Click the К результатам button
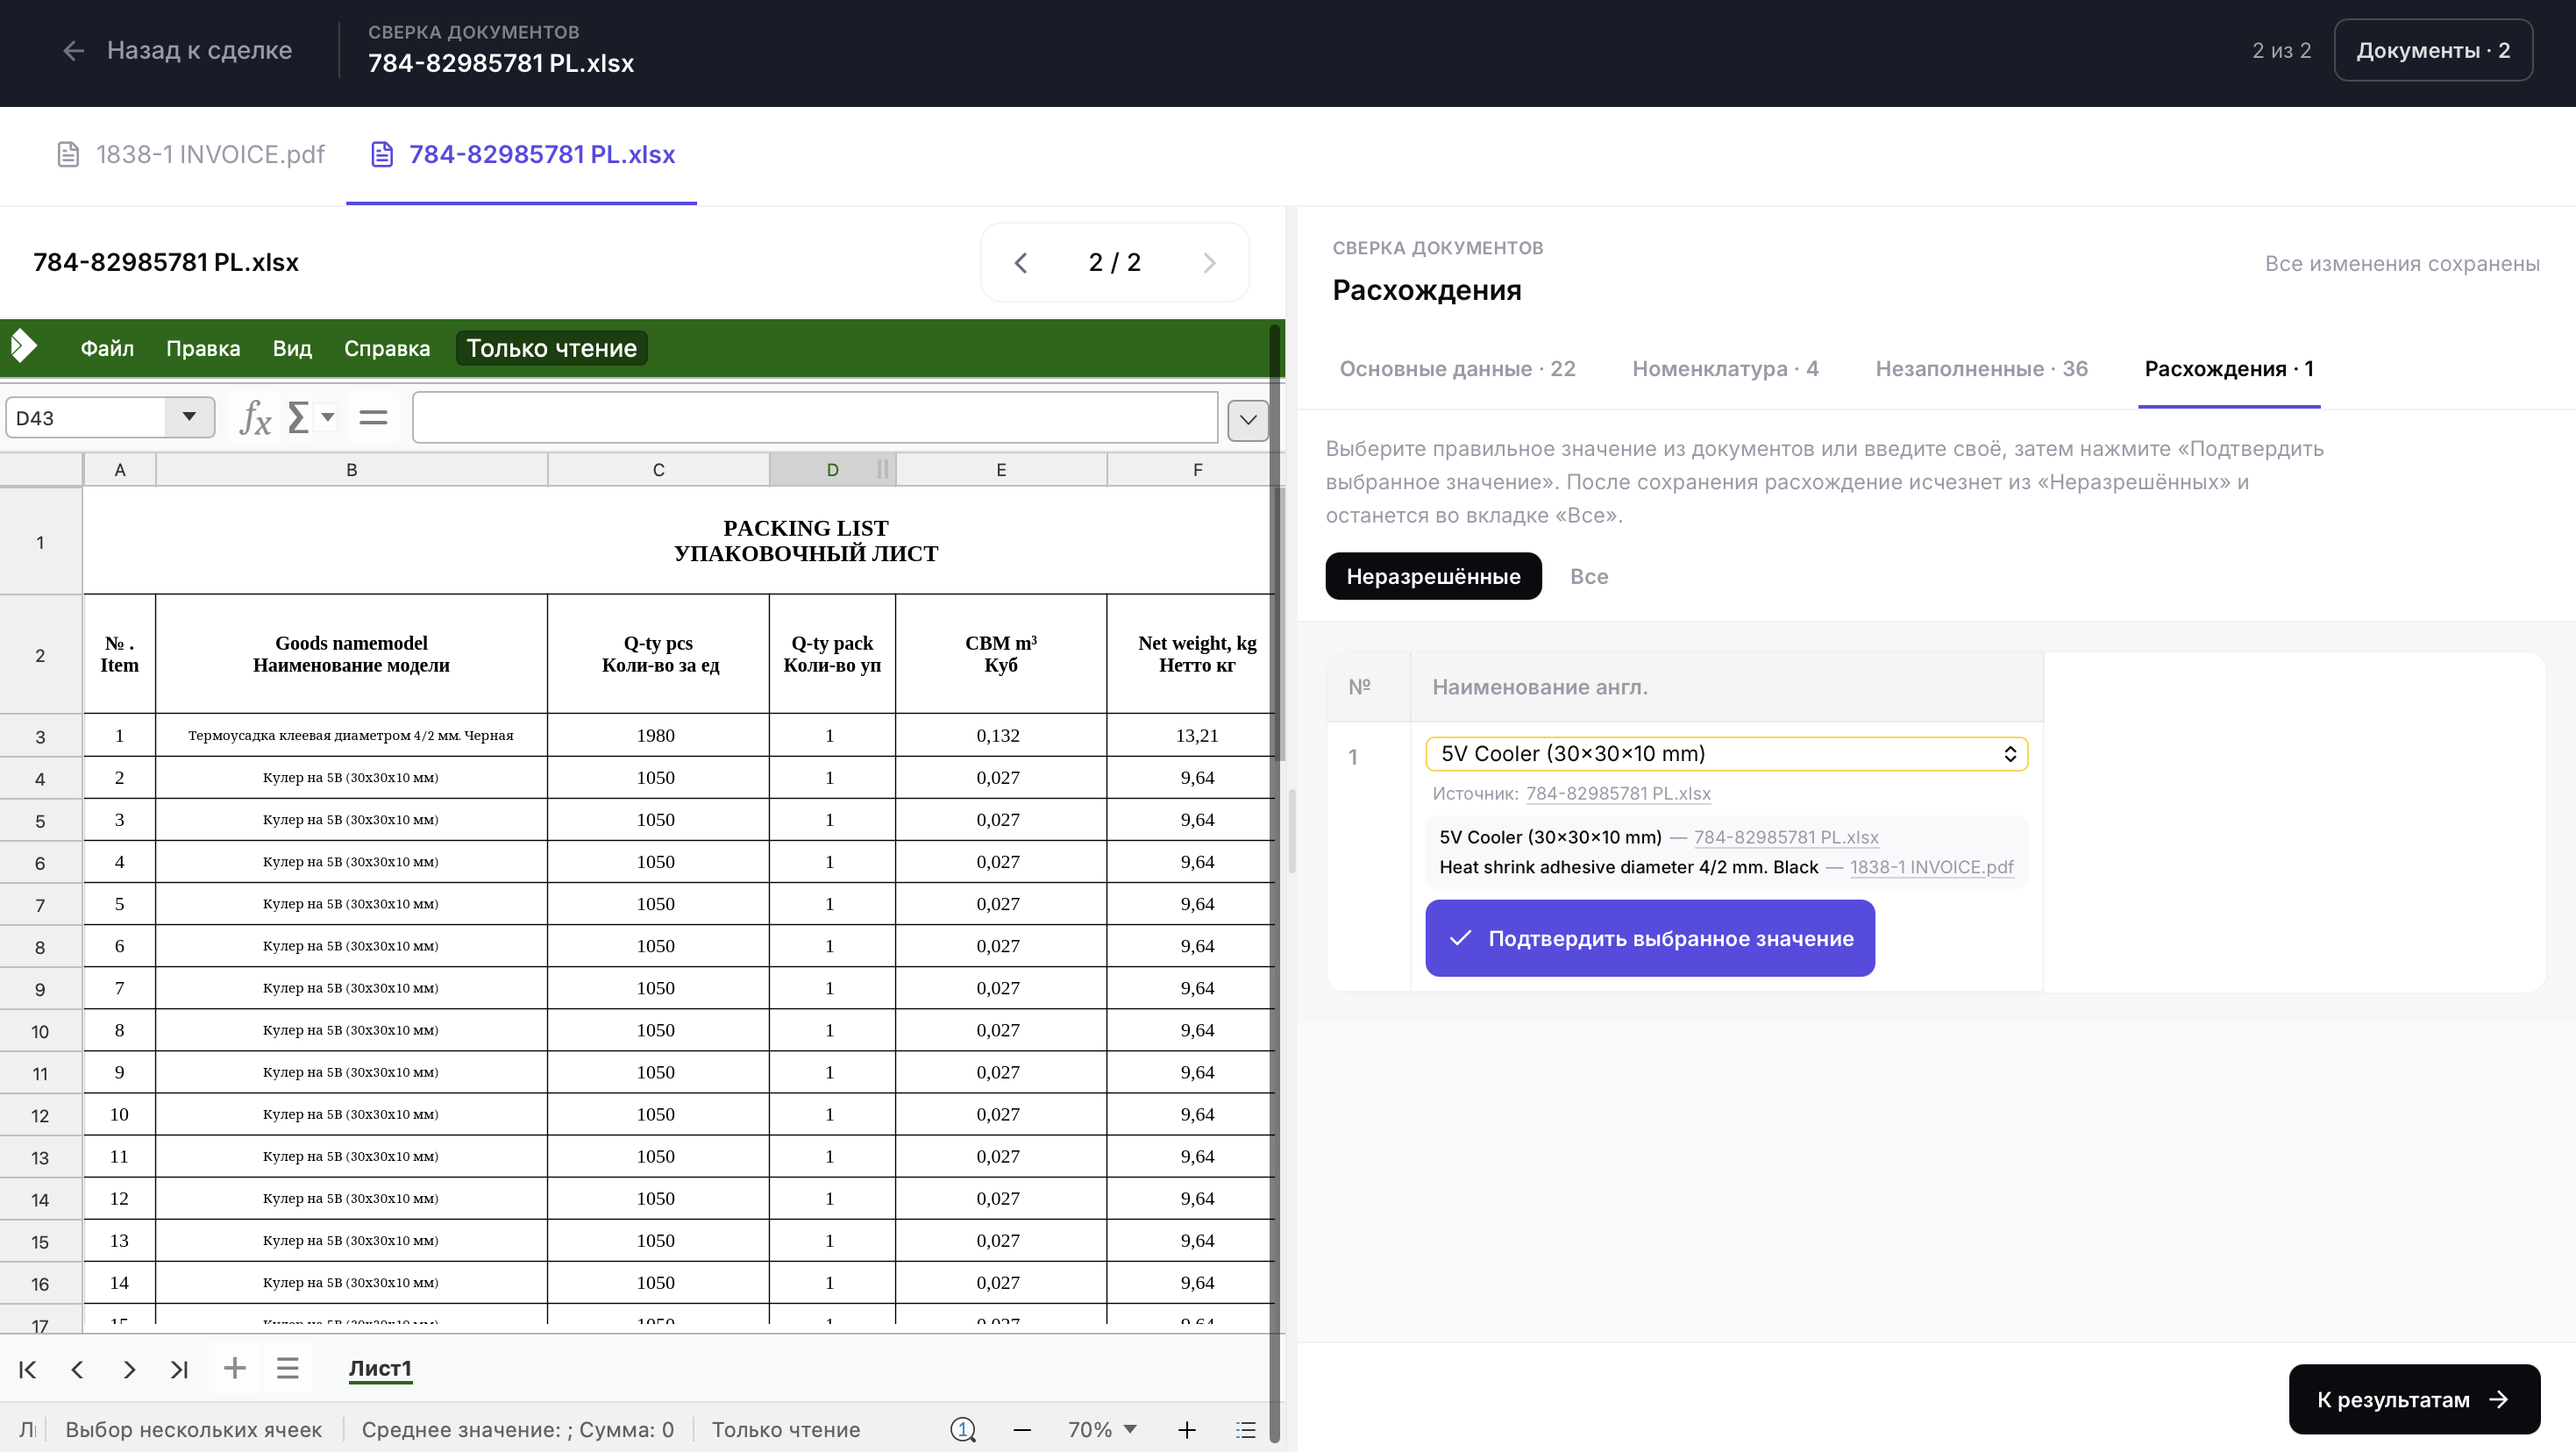 pos(2414,1399)
